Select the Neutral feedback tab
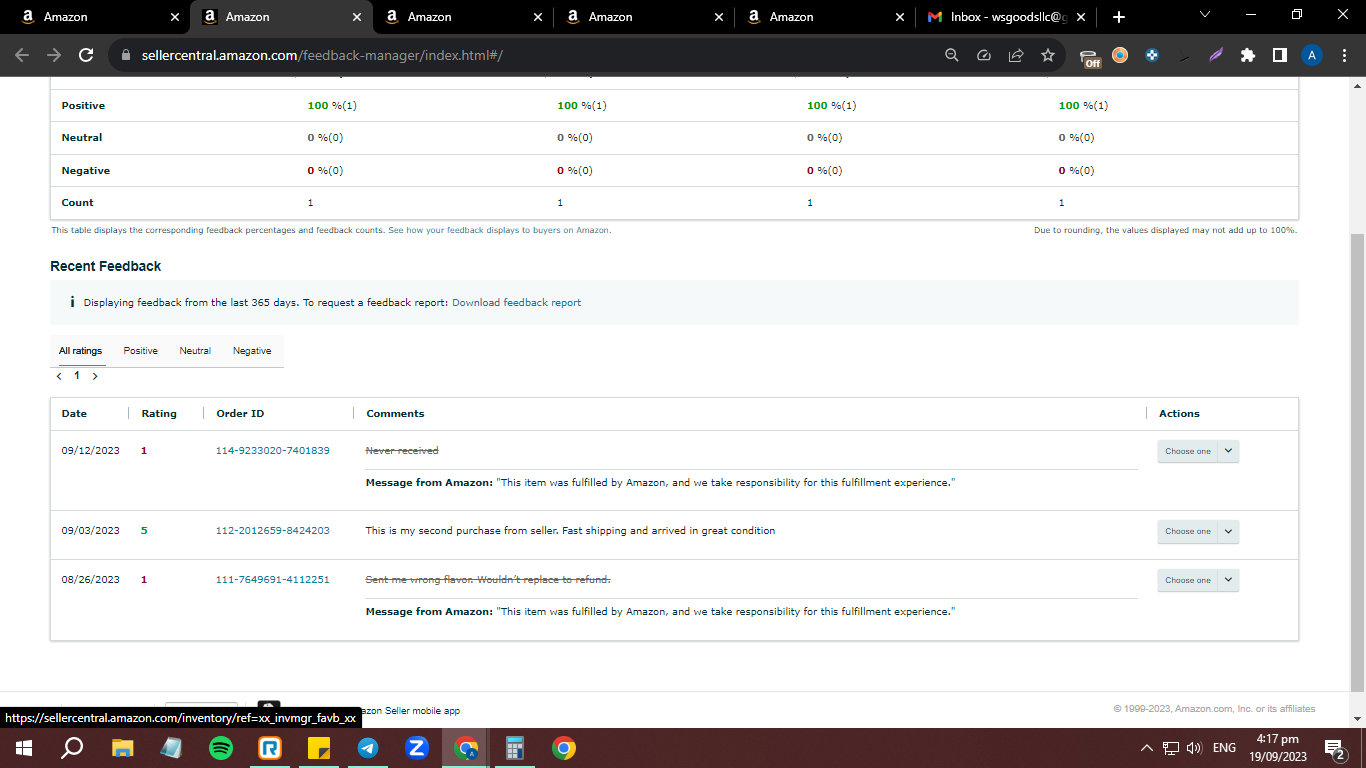 pos(195,351)
